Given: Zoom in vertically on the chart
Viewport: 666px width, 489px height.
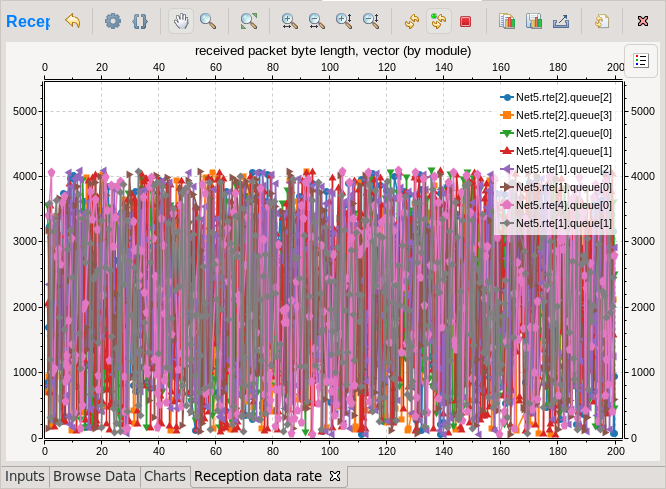Looking at the screenshot, I should click(344, 21).
